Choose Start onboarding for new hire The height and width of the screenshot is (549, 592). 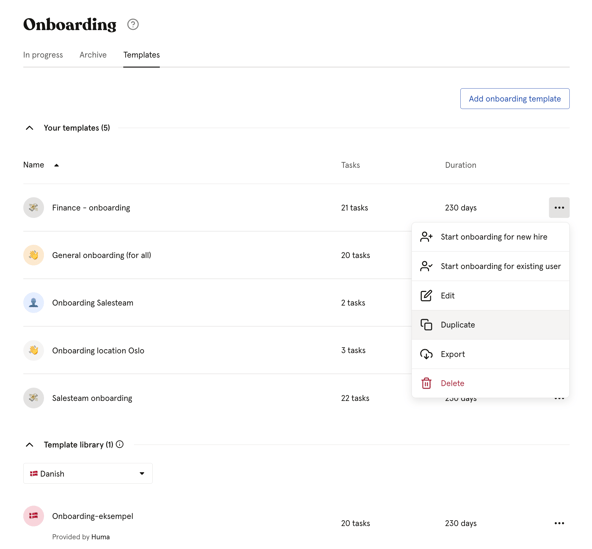[490, 237]
